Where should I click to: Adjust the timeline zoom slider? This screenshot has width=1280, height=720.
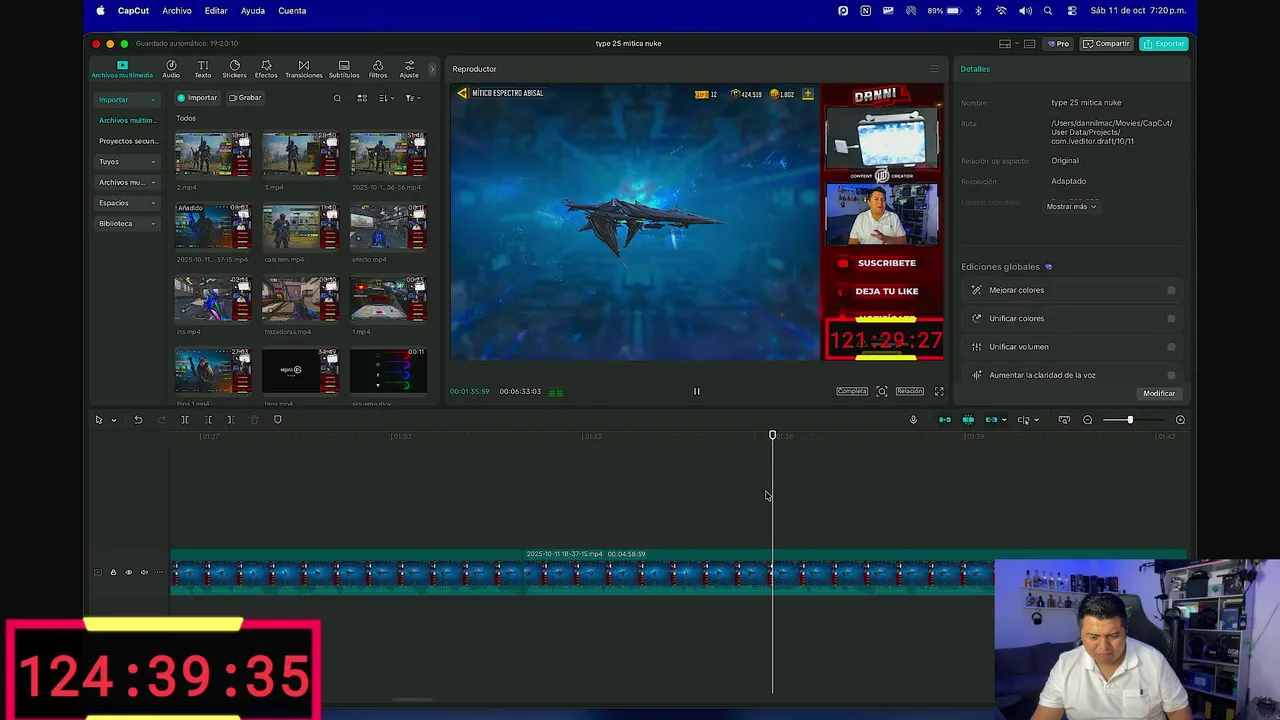click(x=1130, y=420)
